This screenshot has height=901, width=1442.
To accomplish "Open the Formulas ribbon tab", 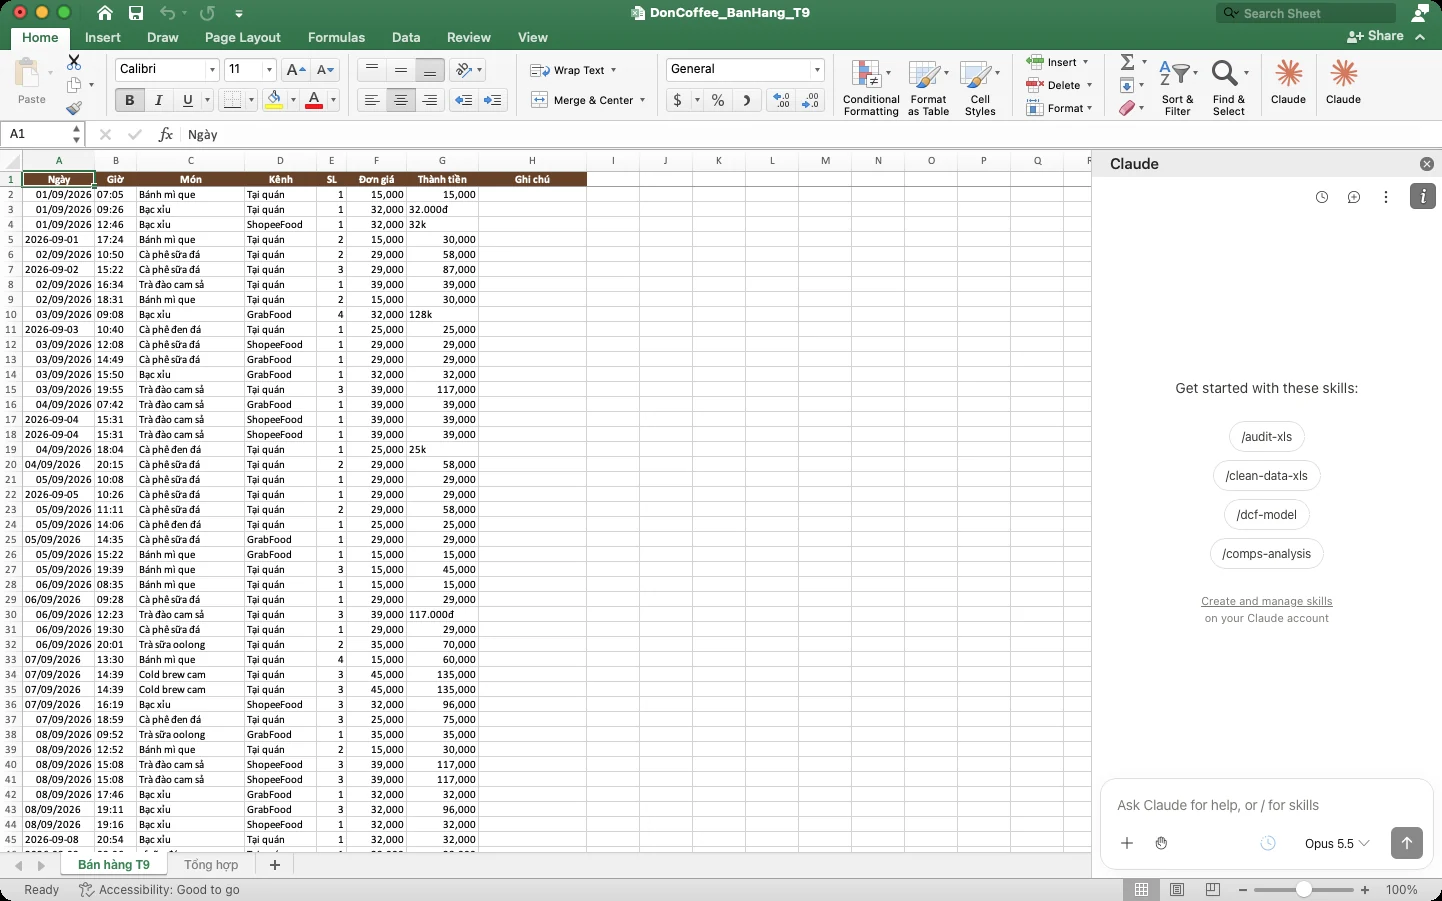I will pyautogui.click(x=336, y=37).
